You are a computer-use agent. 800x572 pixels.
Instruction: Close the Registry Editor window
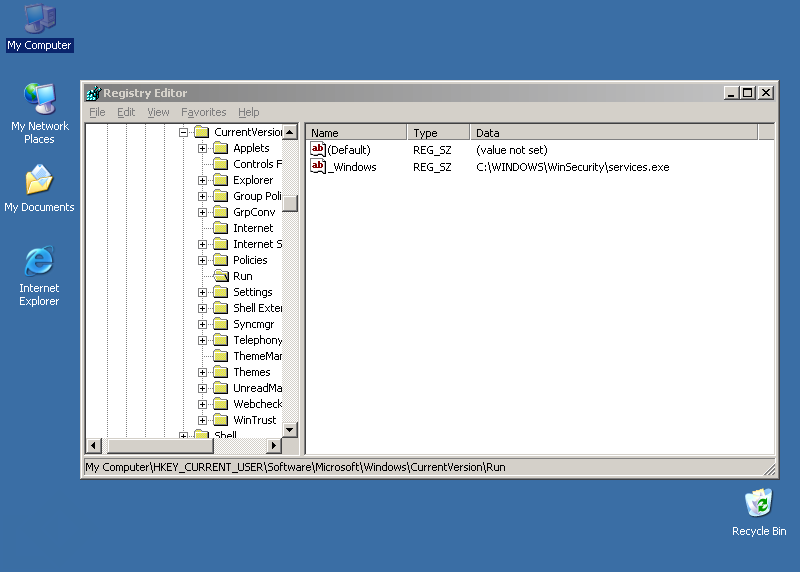click(766, 93)
